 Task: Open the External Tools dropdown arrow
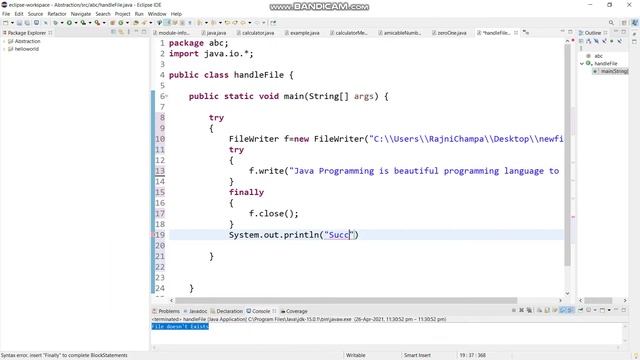tap(104, 23)
